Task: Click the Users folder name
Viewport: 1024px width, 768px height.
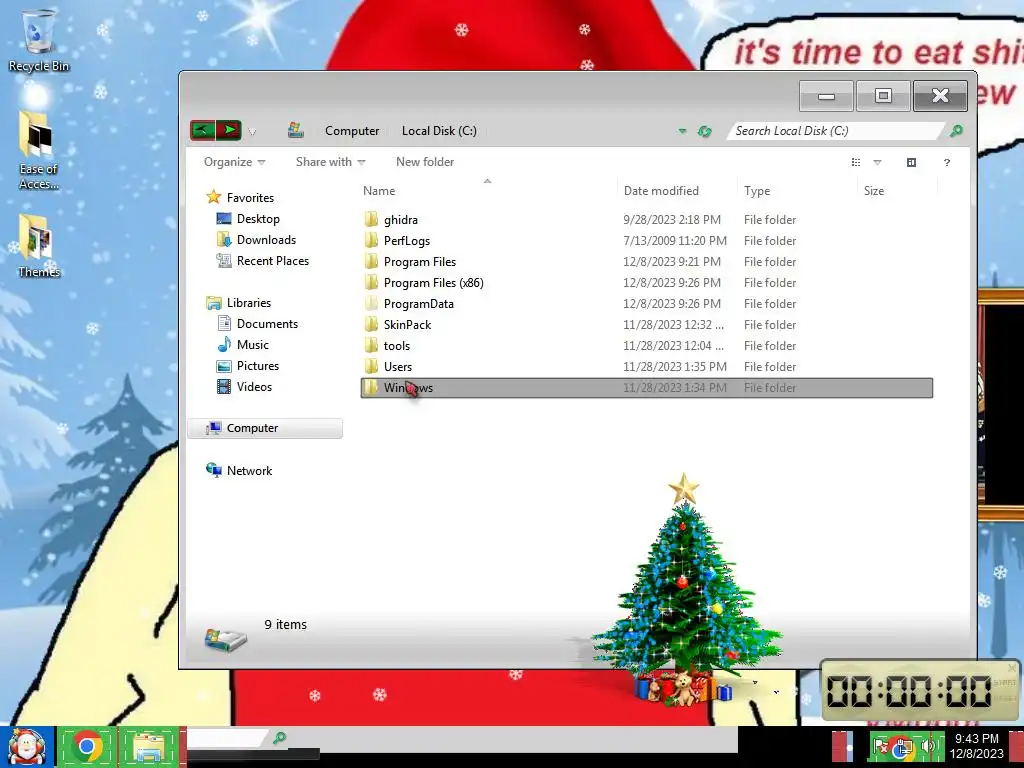Action: tap(398, 367)
